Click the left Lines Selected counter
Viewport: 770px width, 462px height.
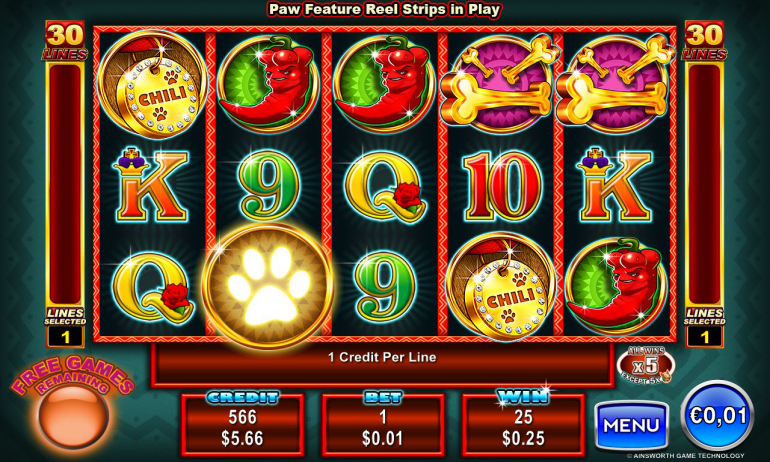(x=65, y=337)
